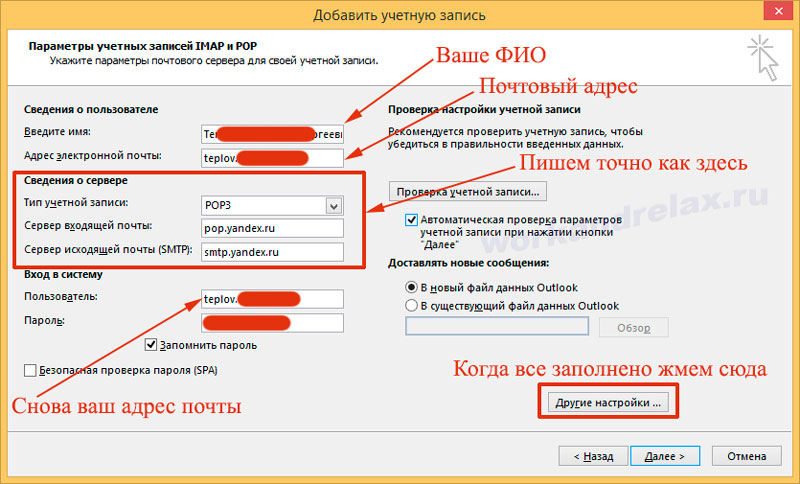800x484 pixels.
Task: Select the Пароль password field
Action: [271, 322]
